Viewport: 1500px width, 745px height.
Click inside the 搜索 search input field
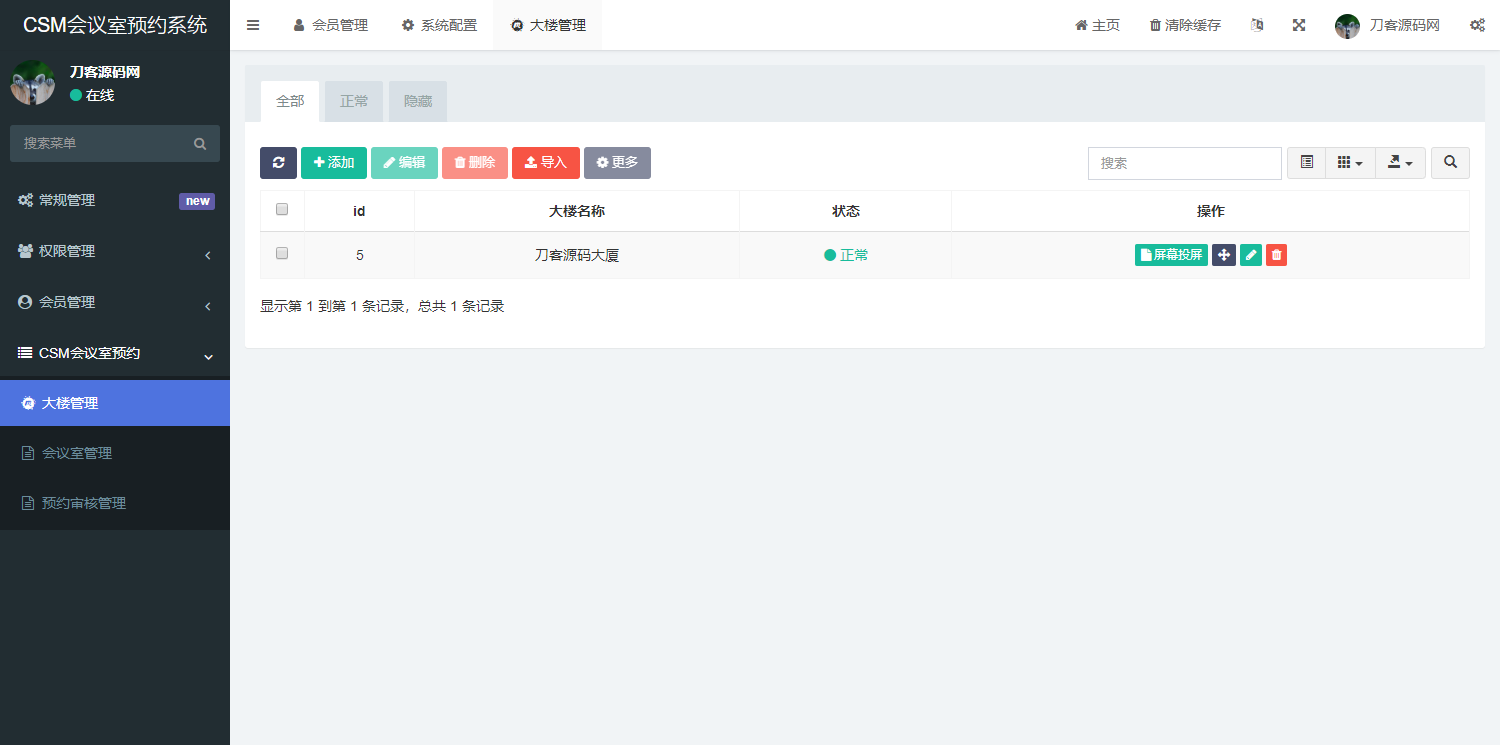pos(1184,162)
